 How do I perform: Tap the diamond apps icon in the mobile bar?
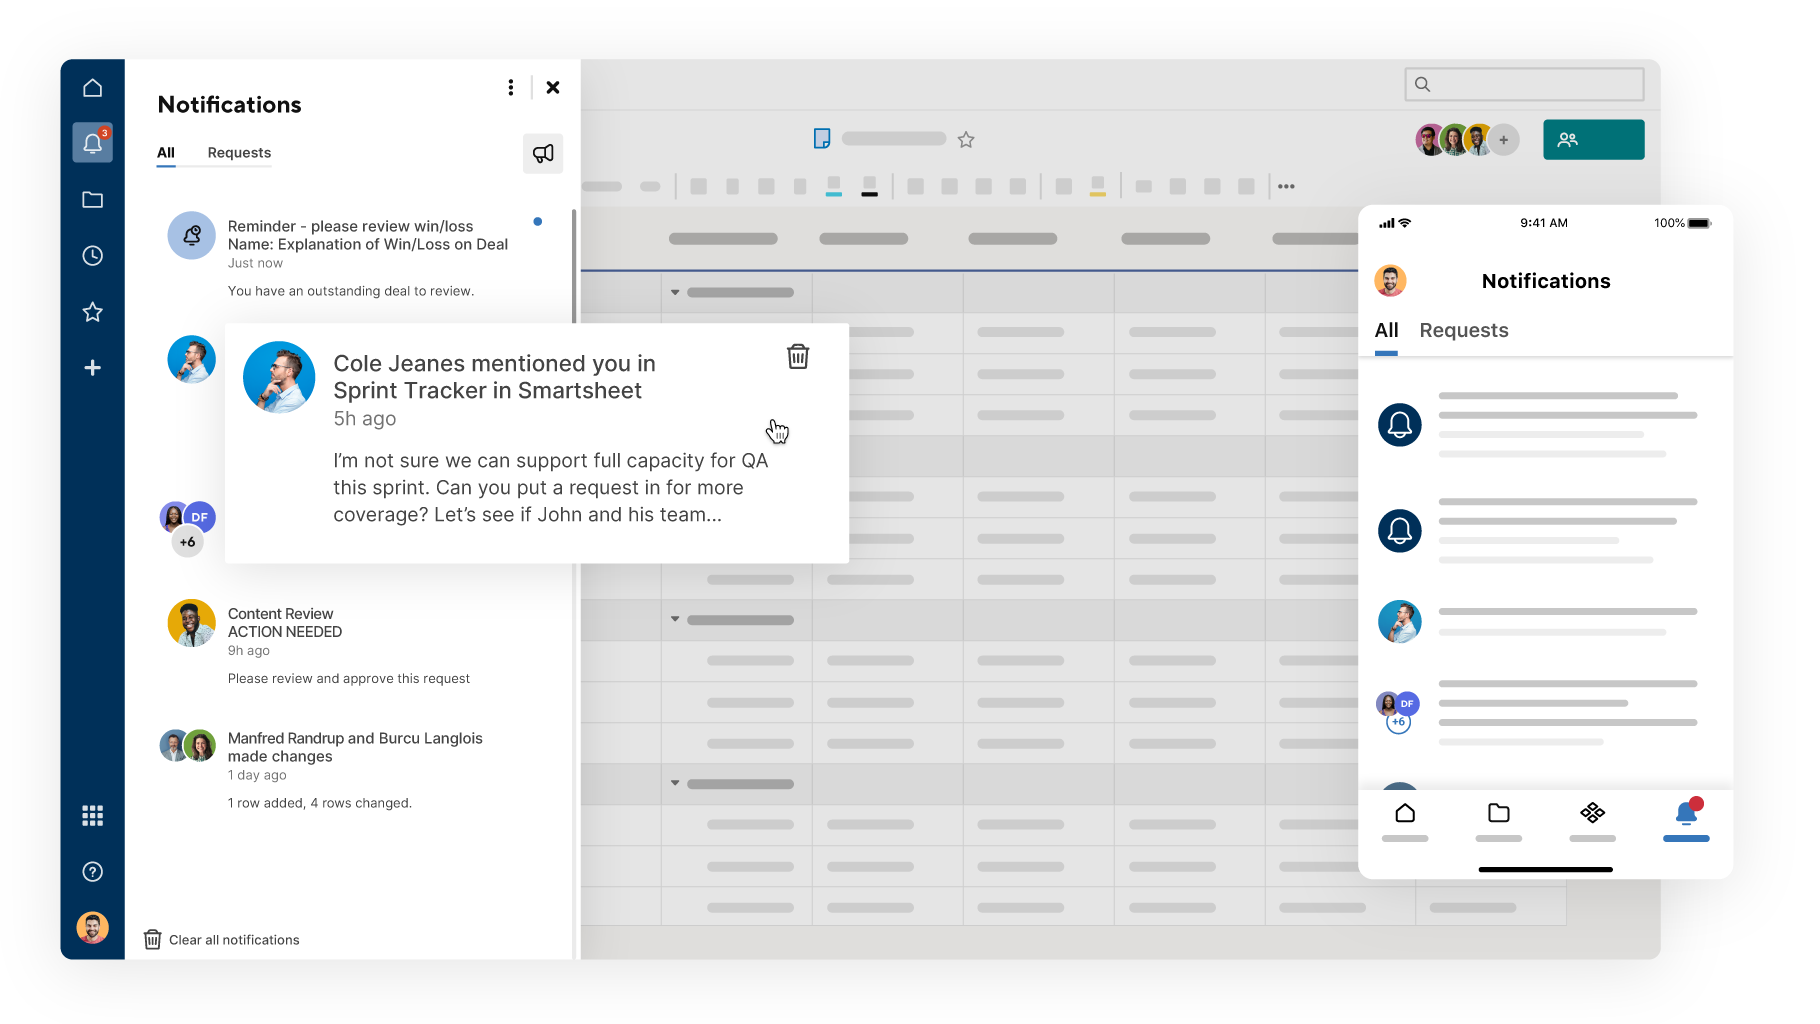(x=1593, y=813)
